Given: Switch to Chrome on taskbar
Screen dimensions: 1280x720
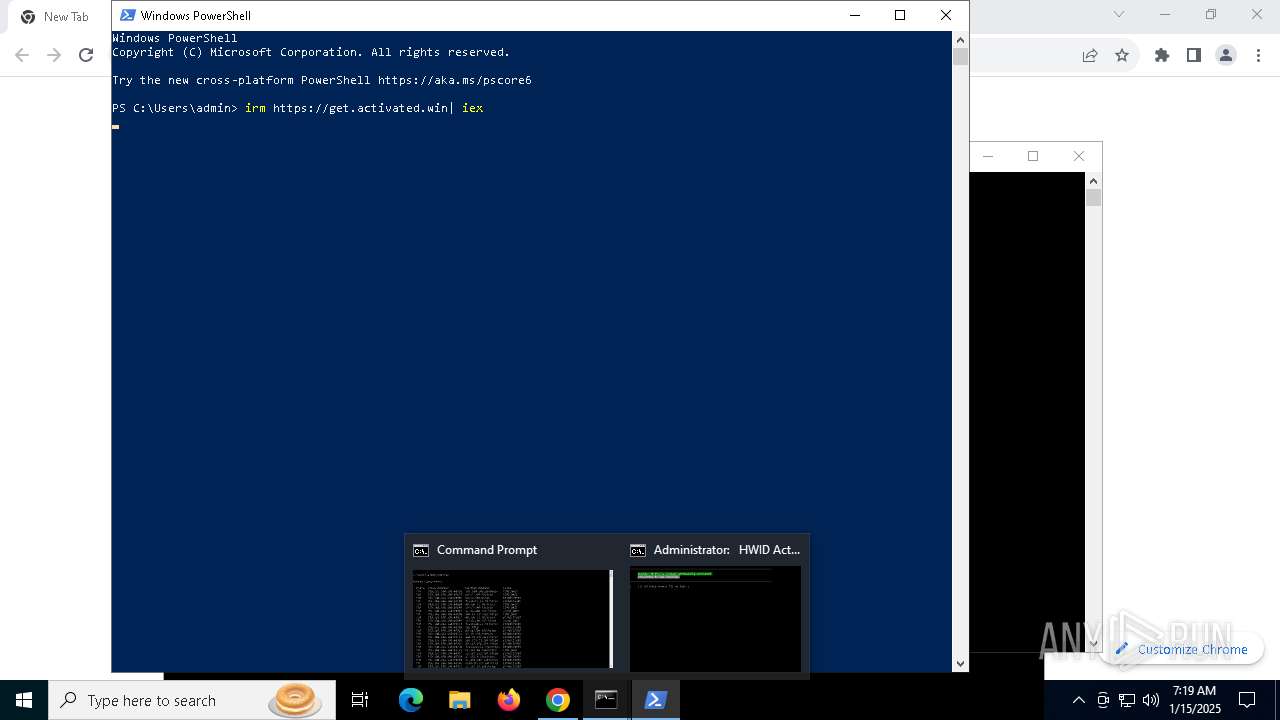Looking at the screenshot, I should (557, 700).
